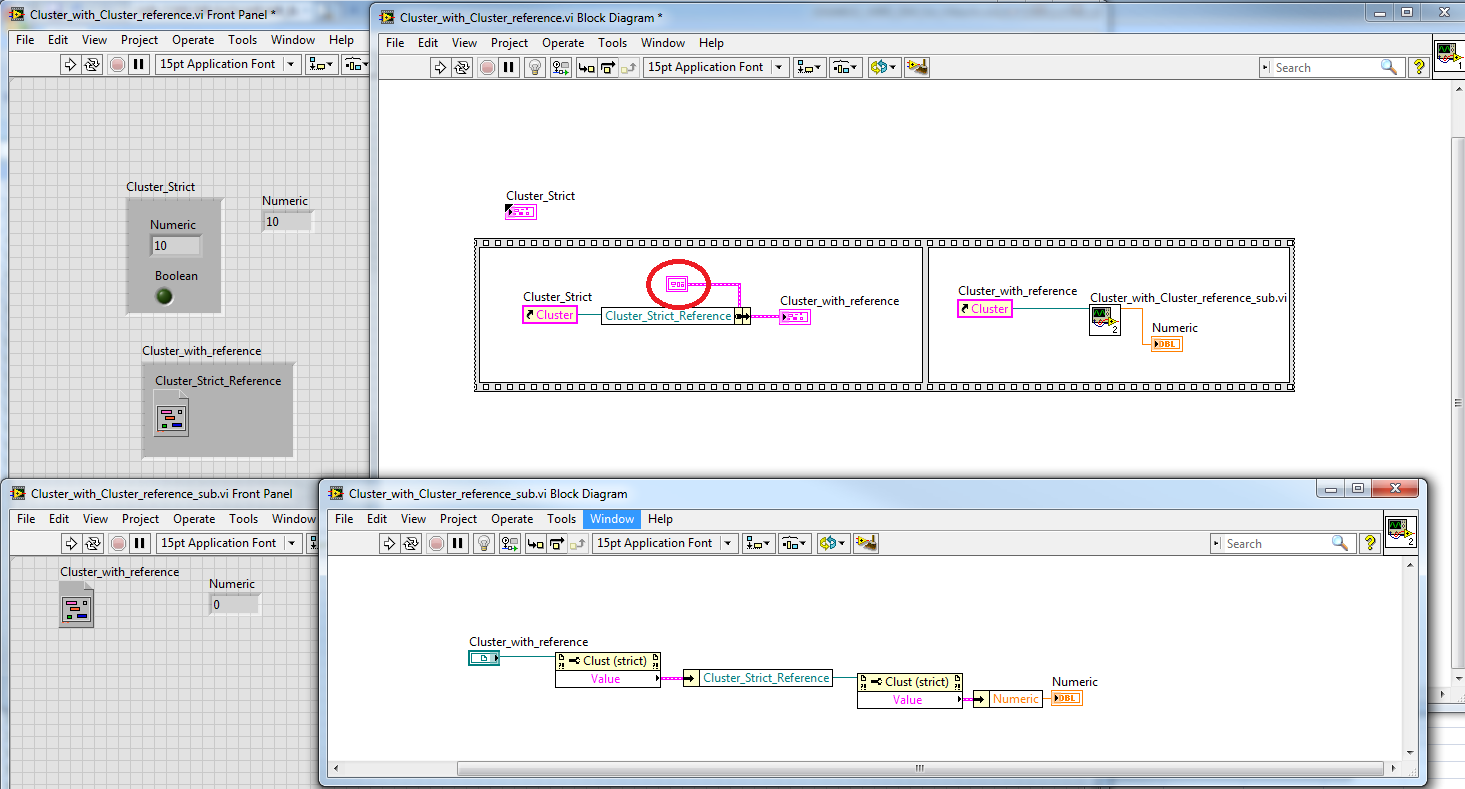Click the VI icon of the main Block Diagram

point(1449,55)
